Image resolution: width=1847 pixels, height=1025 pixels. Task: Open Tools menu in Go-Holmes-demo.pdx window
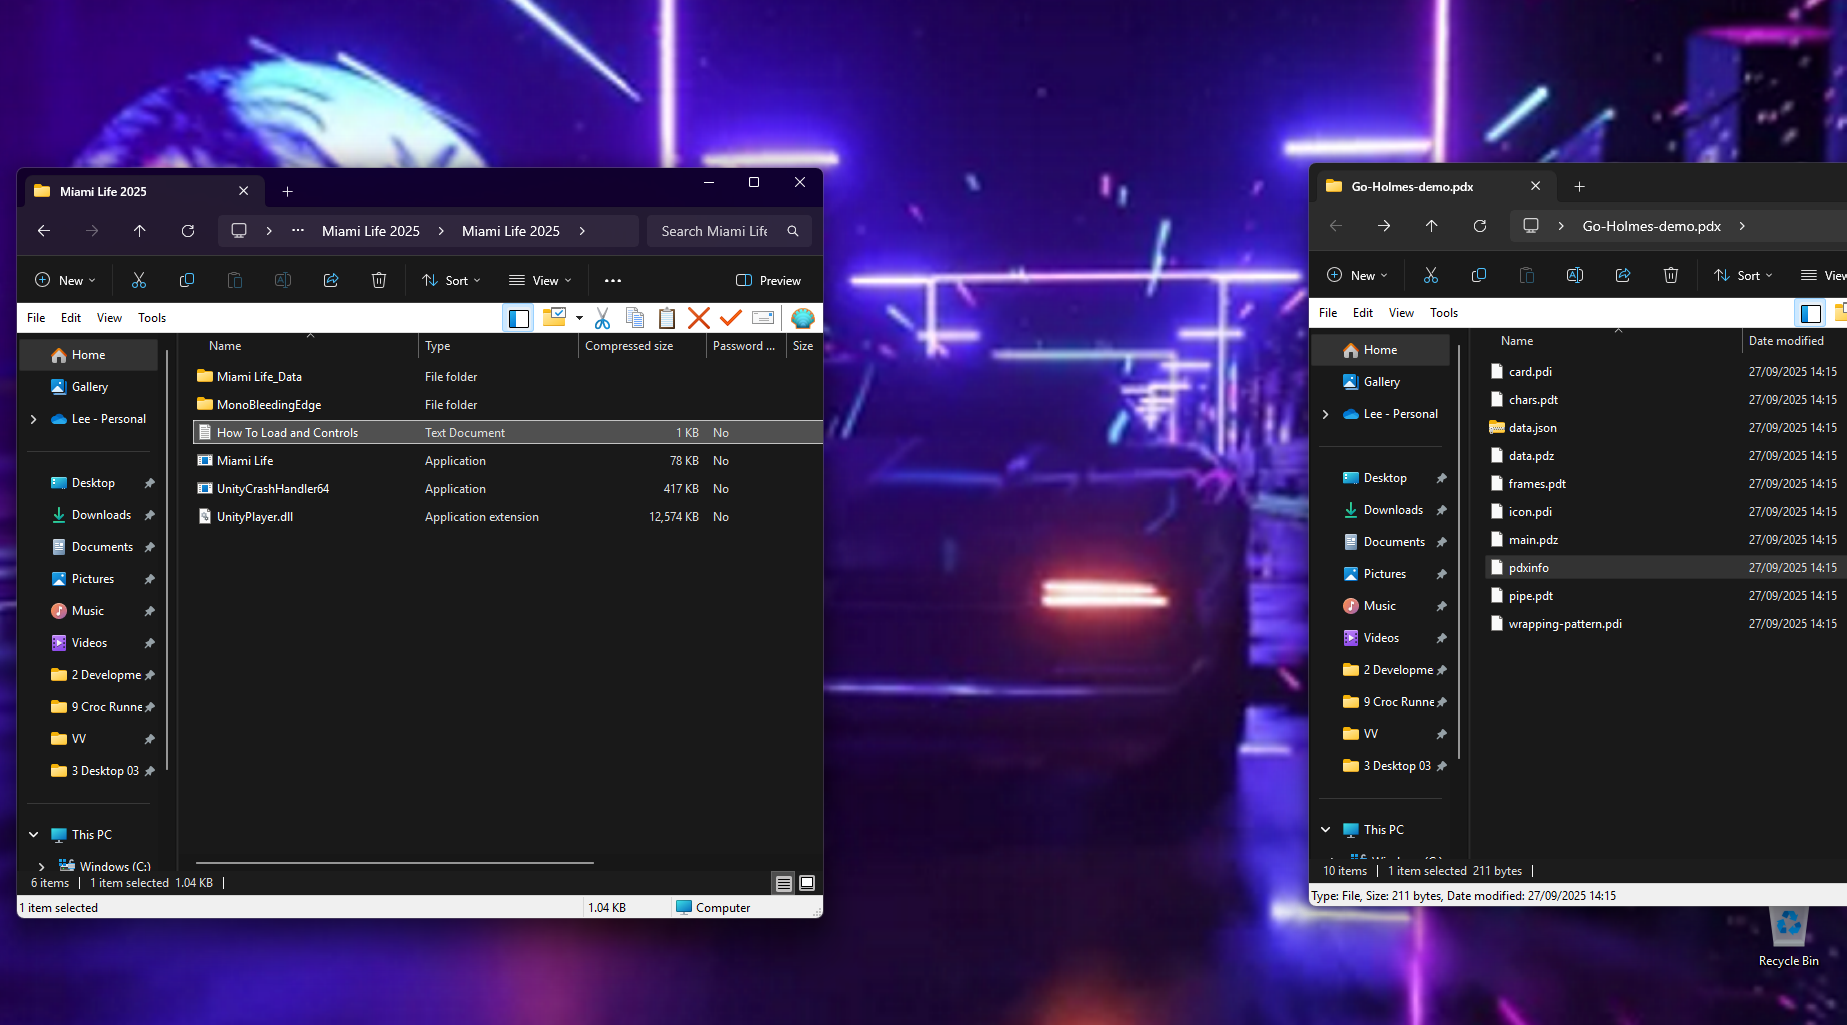point(1444,313)
